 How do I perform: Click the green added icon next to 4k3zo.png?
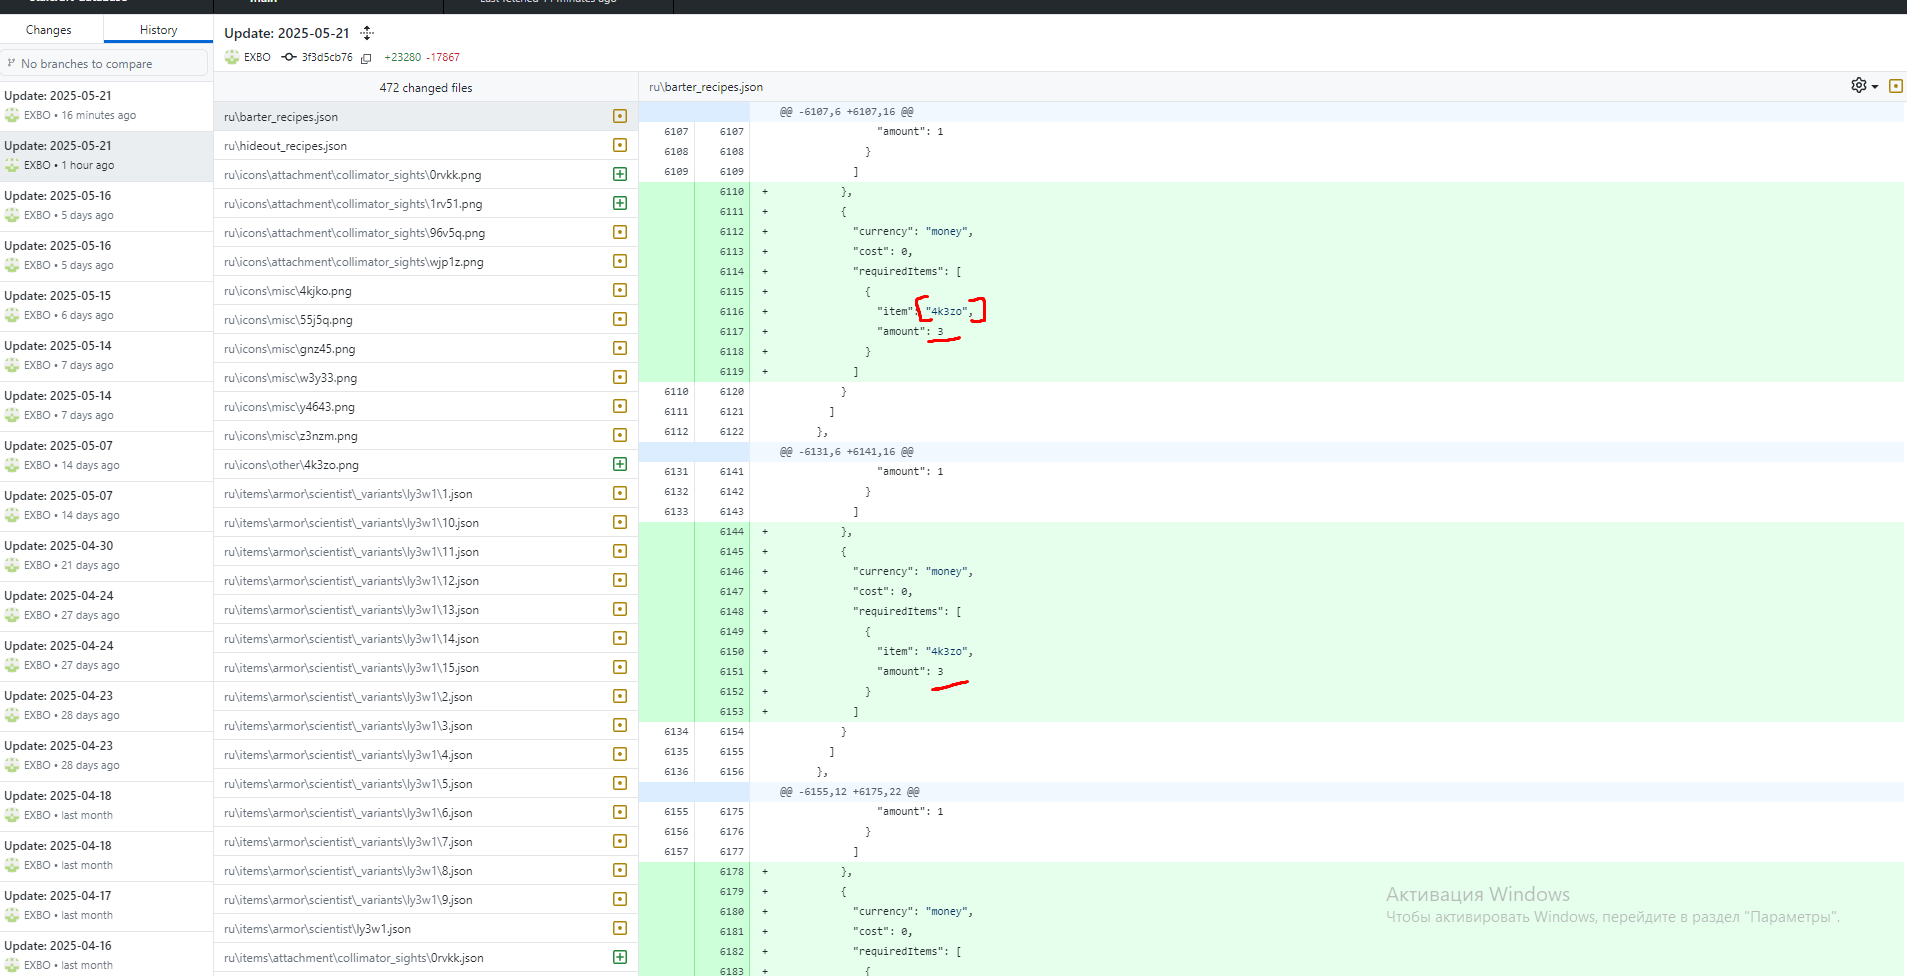tap(620, 465)
